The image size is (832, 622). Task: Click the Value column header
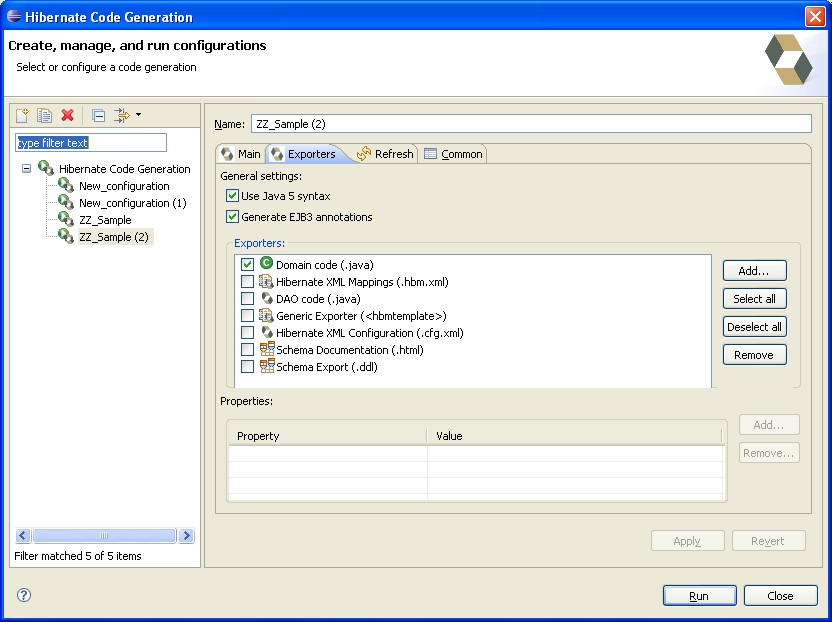(x=575, y=436)
